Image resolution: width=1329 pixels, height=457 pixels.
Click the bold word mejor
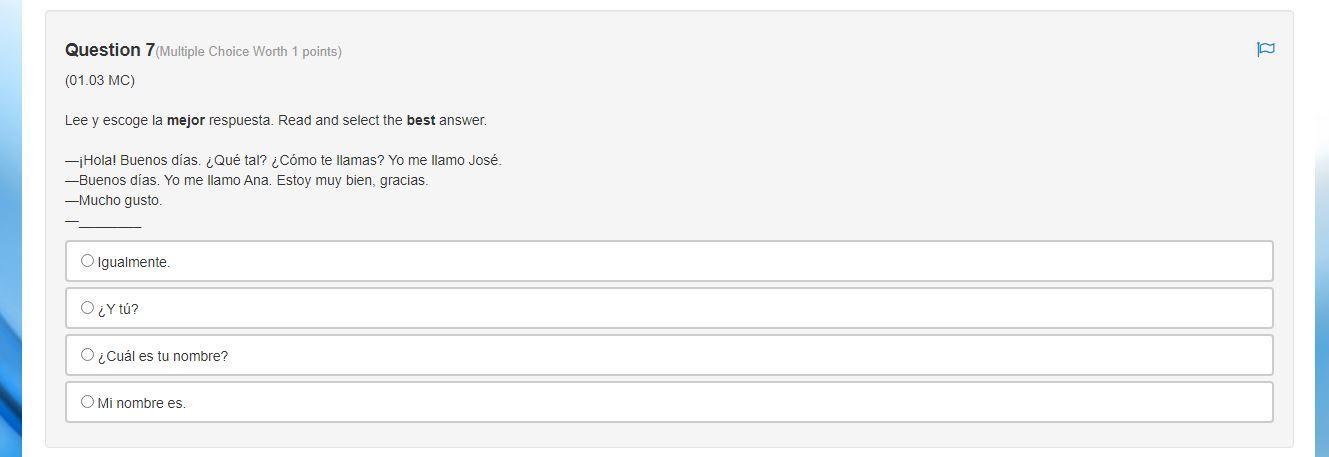186,120
